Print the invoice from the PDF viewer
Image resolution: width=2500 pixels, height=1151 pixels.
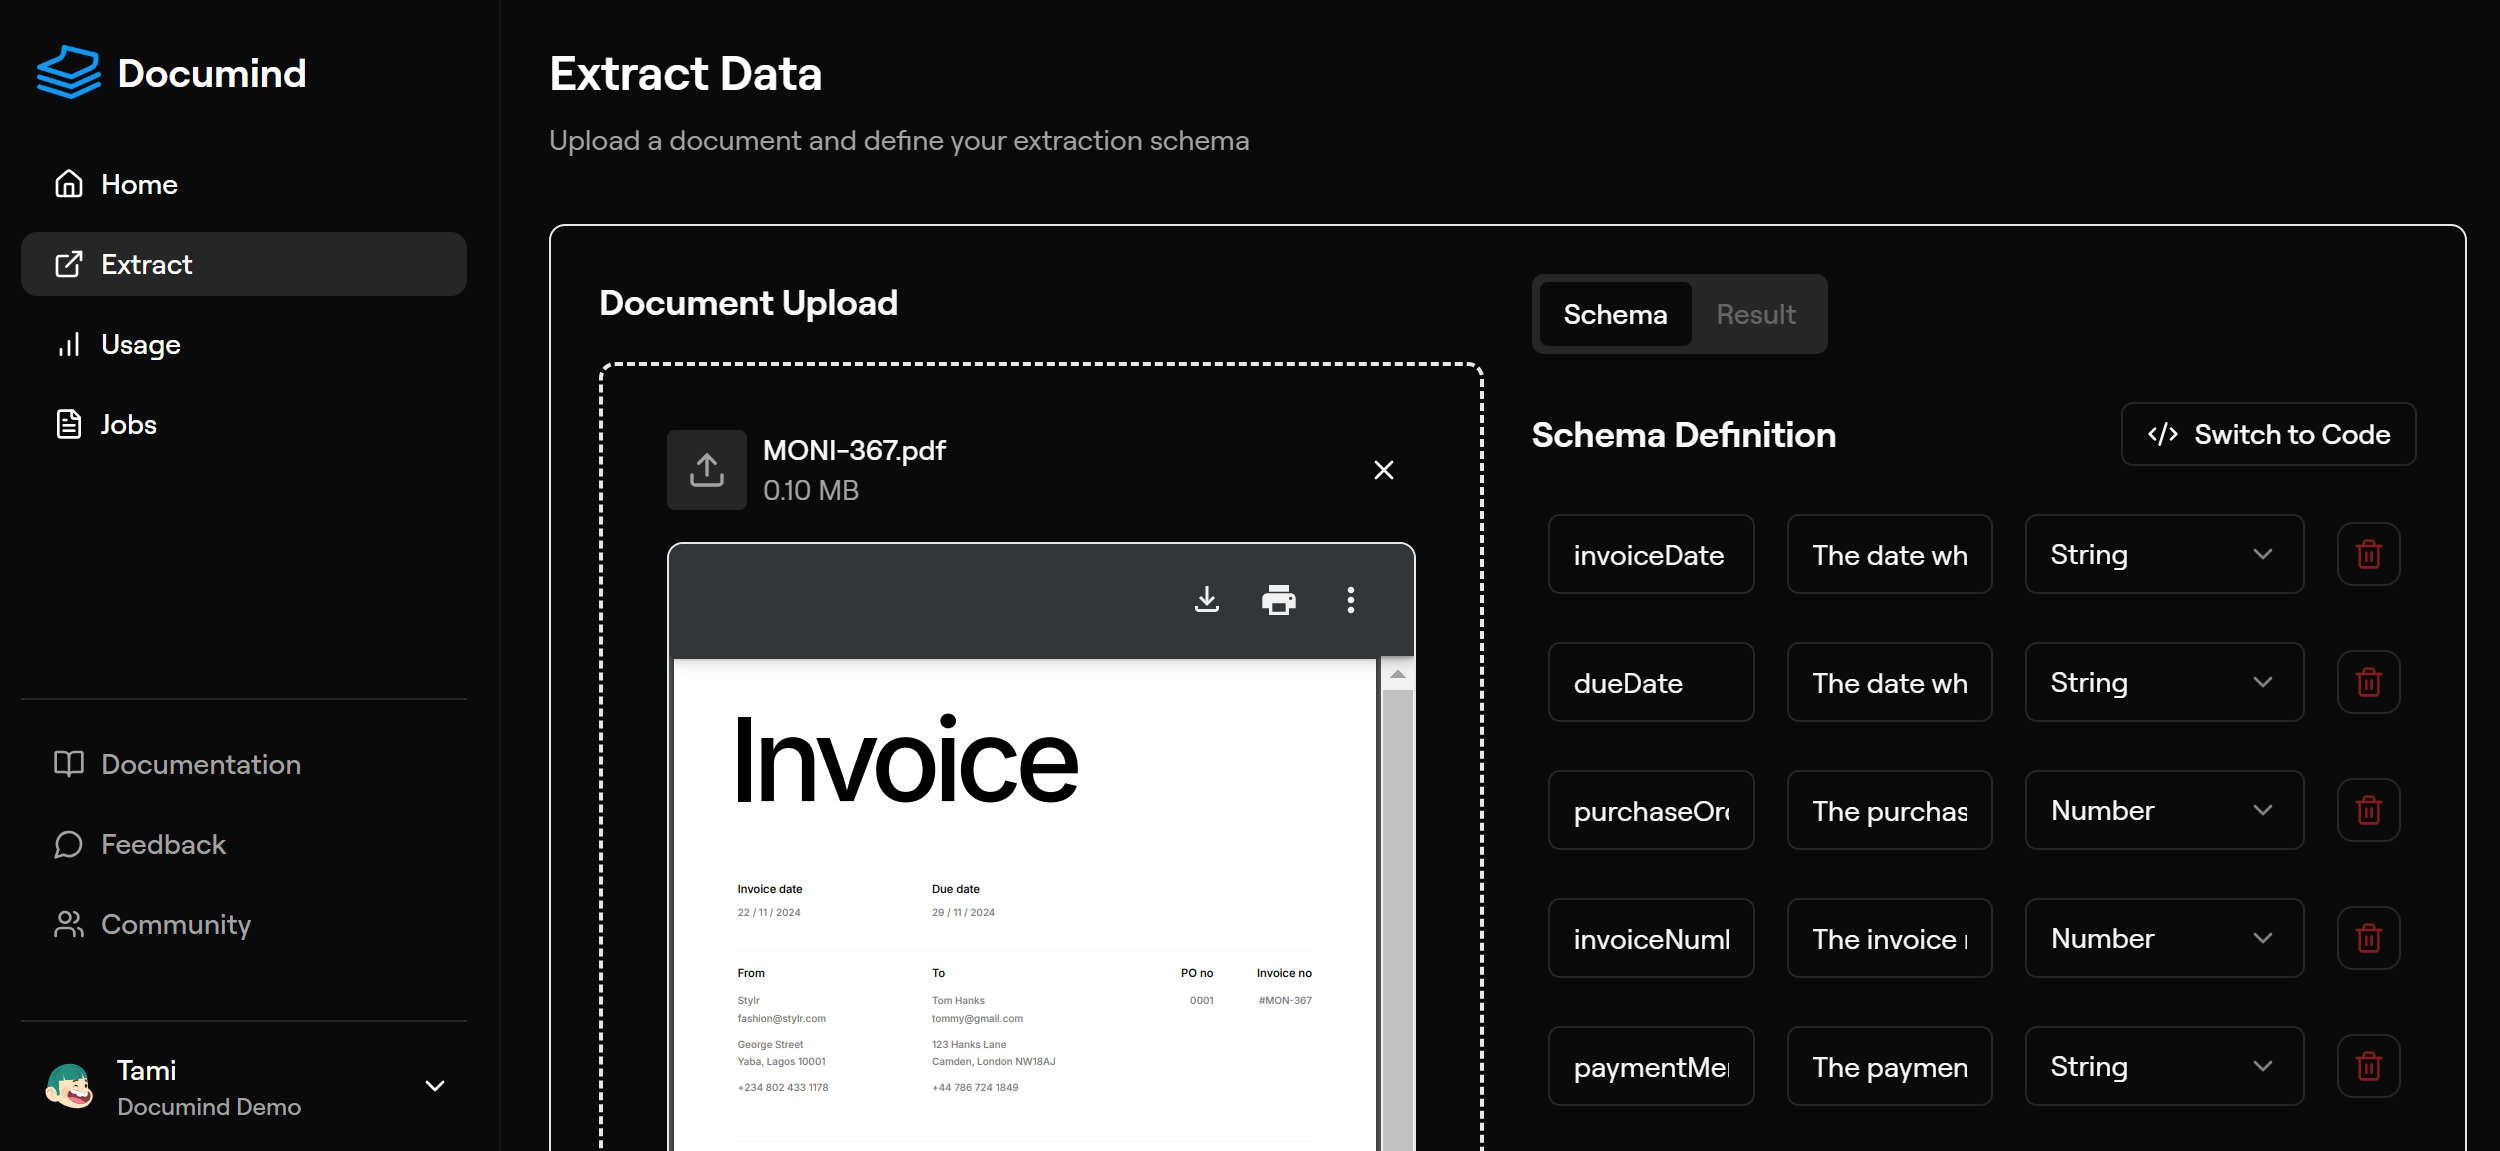(1278, 600)
